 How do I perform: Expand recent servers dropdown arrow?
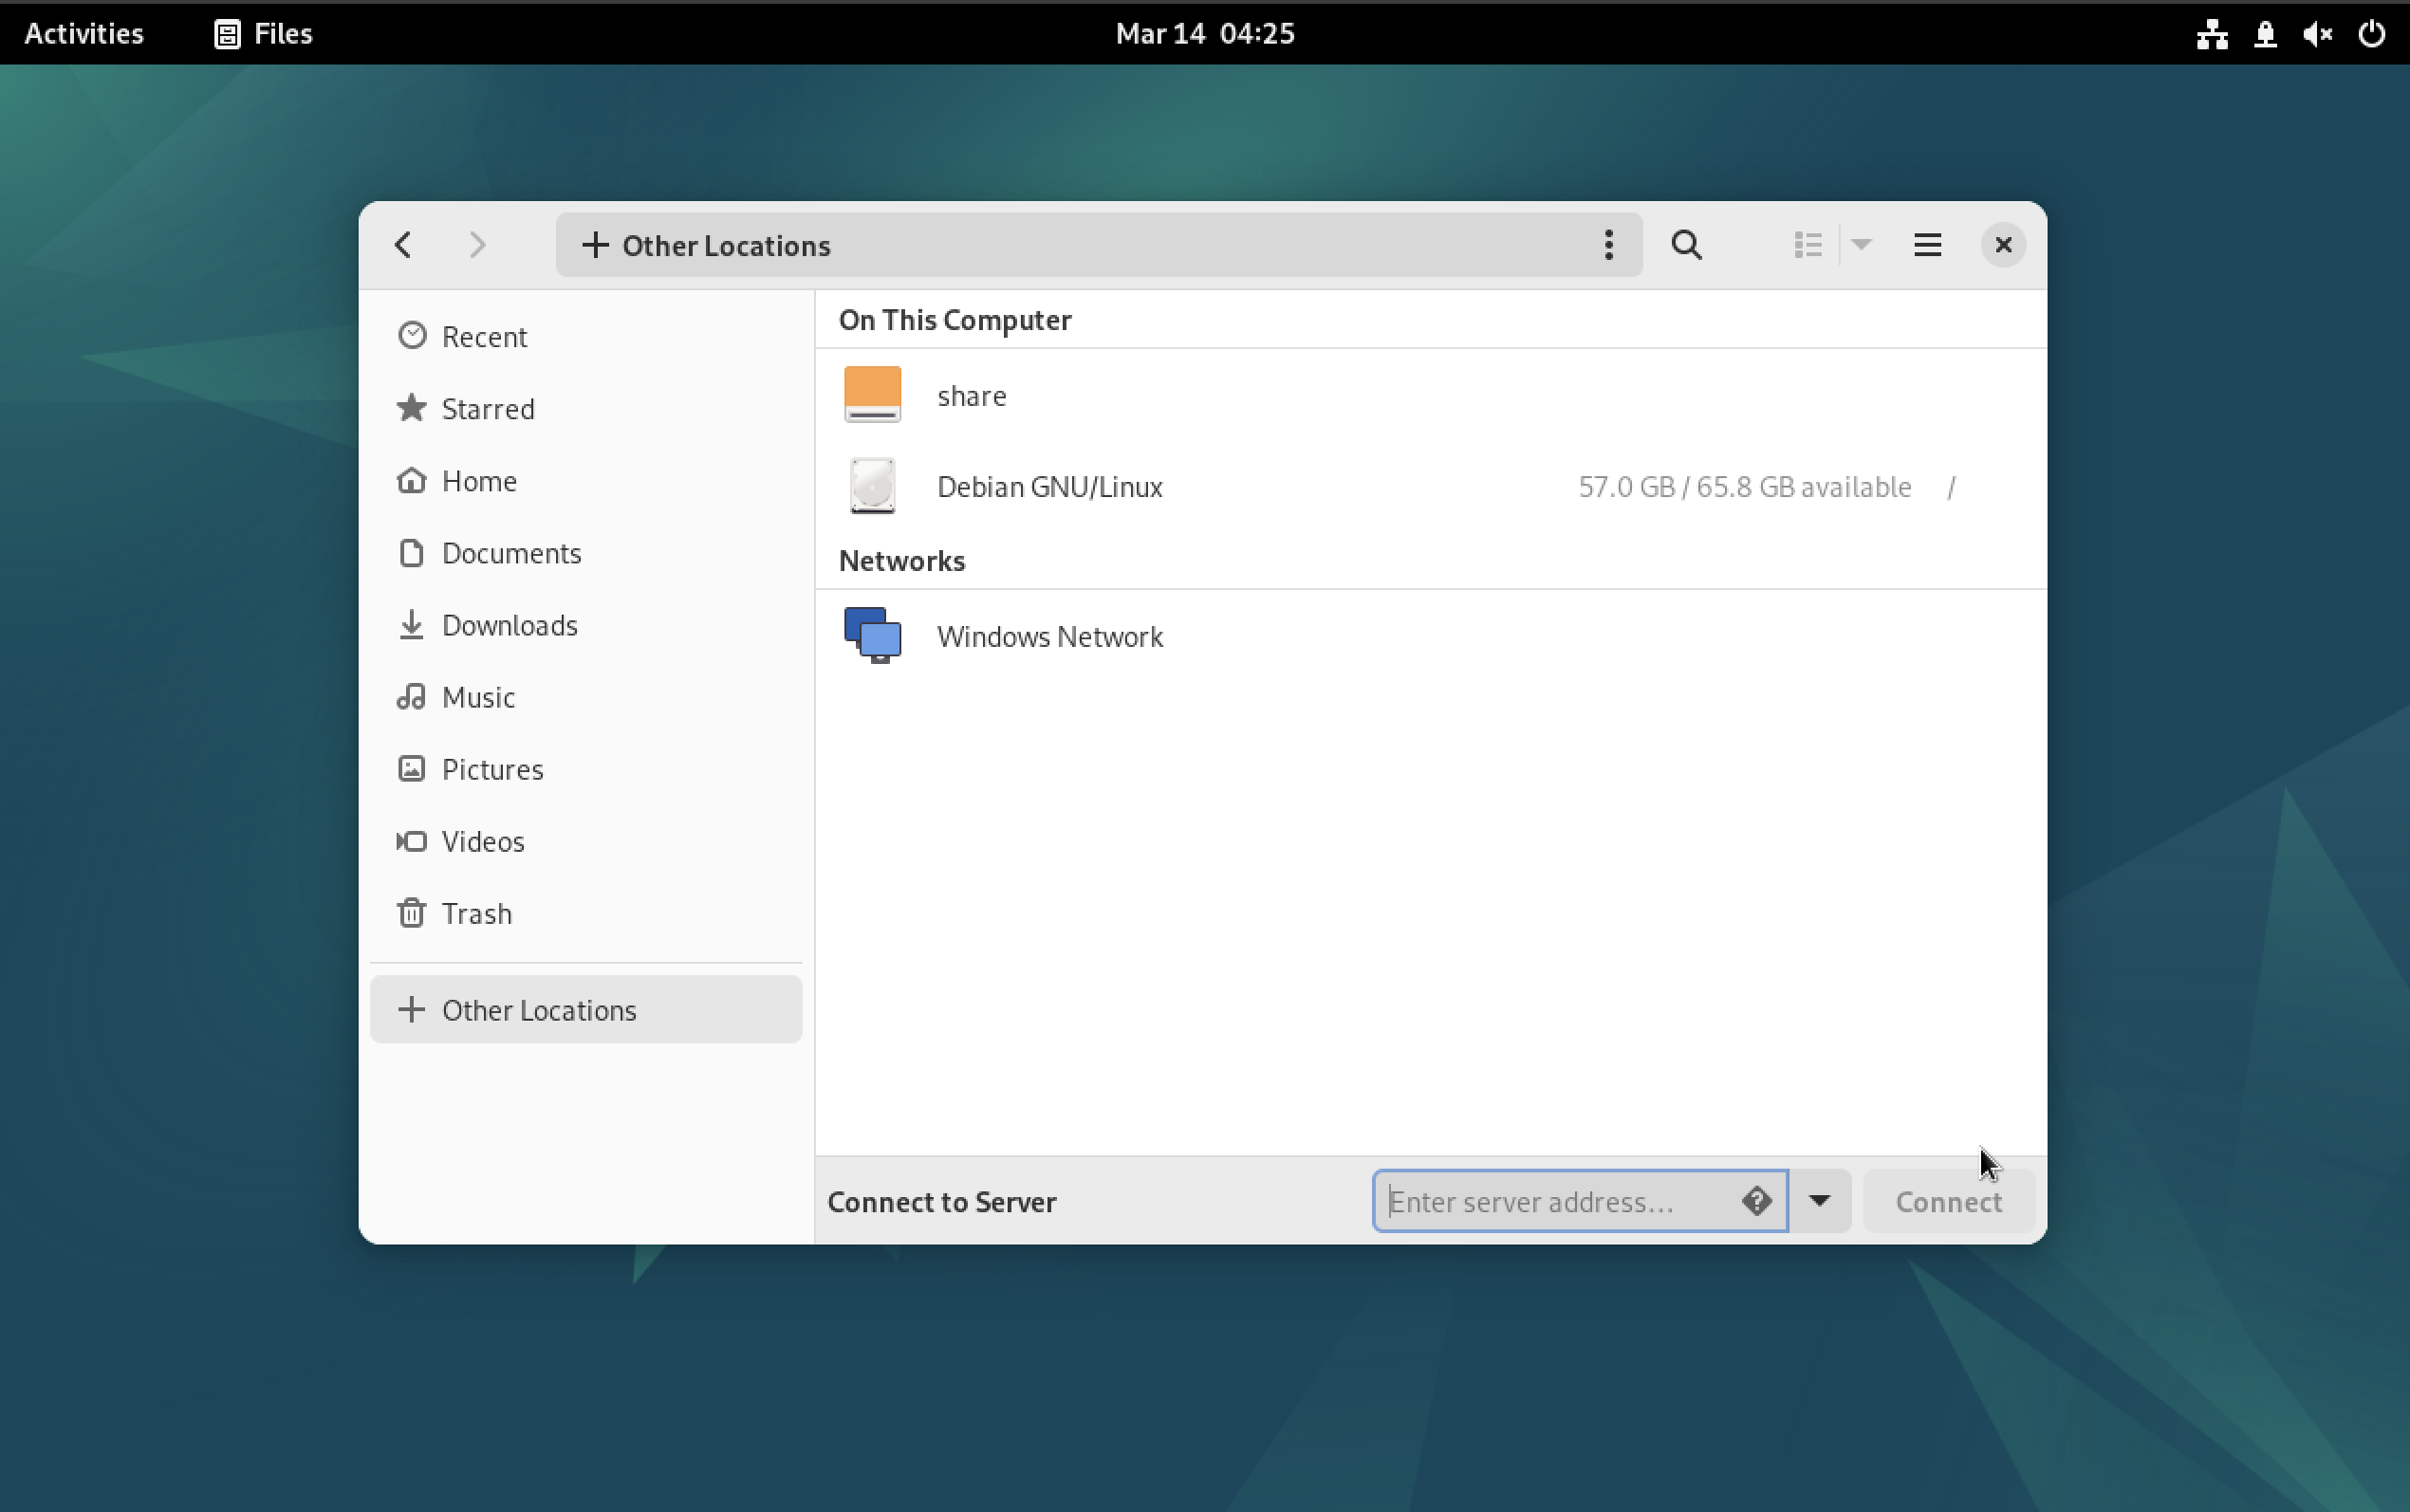1819,1201
